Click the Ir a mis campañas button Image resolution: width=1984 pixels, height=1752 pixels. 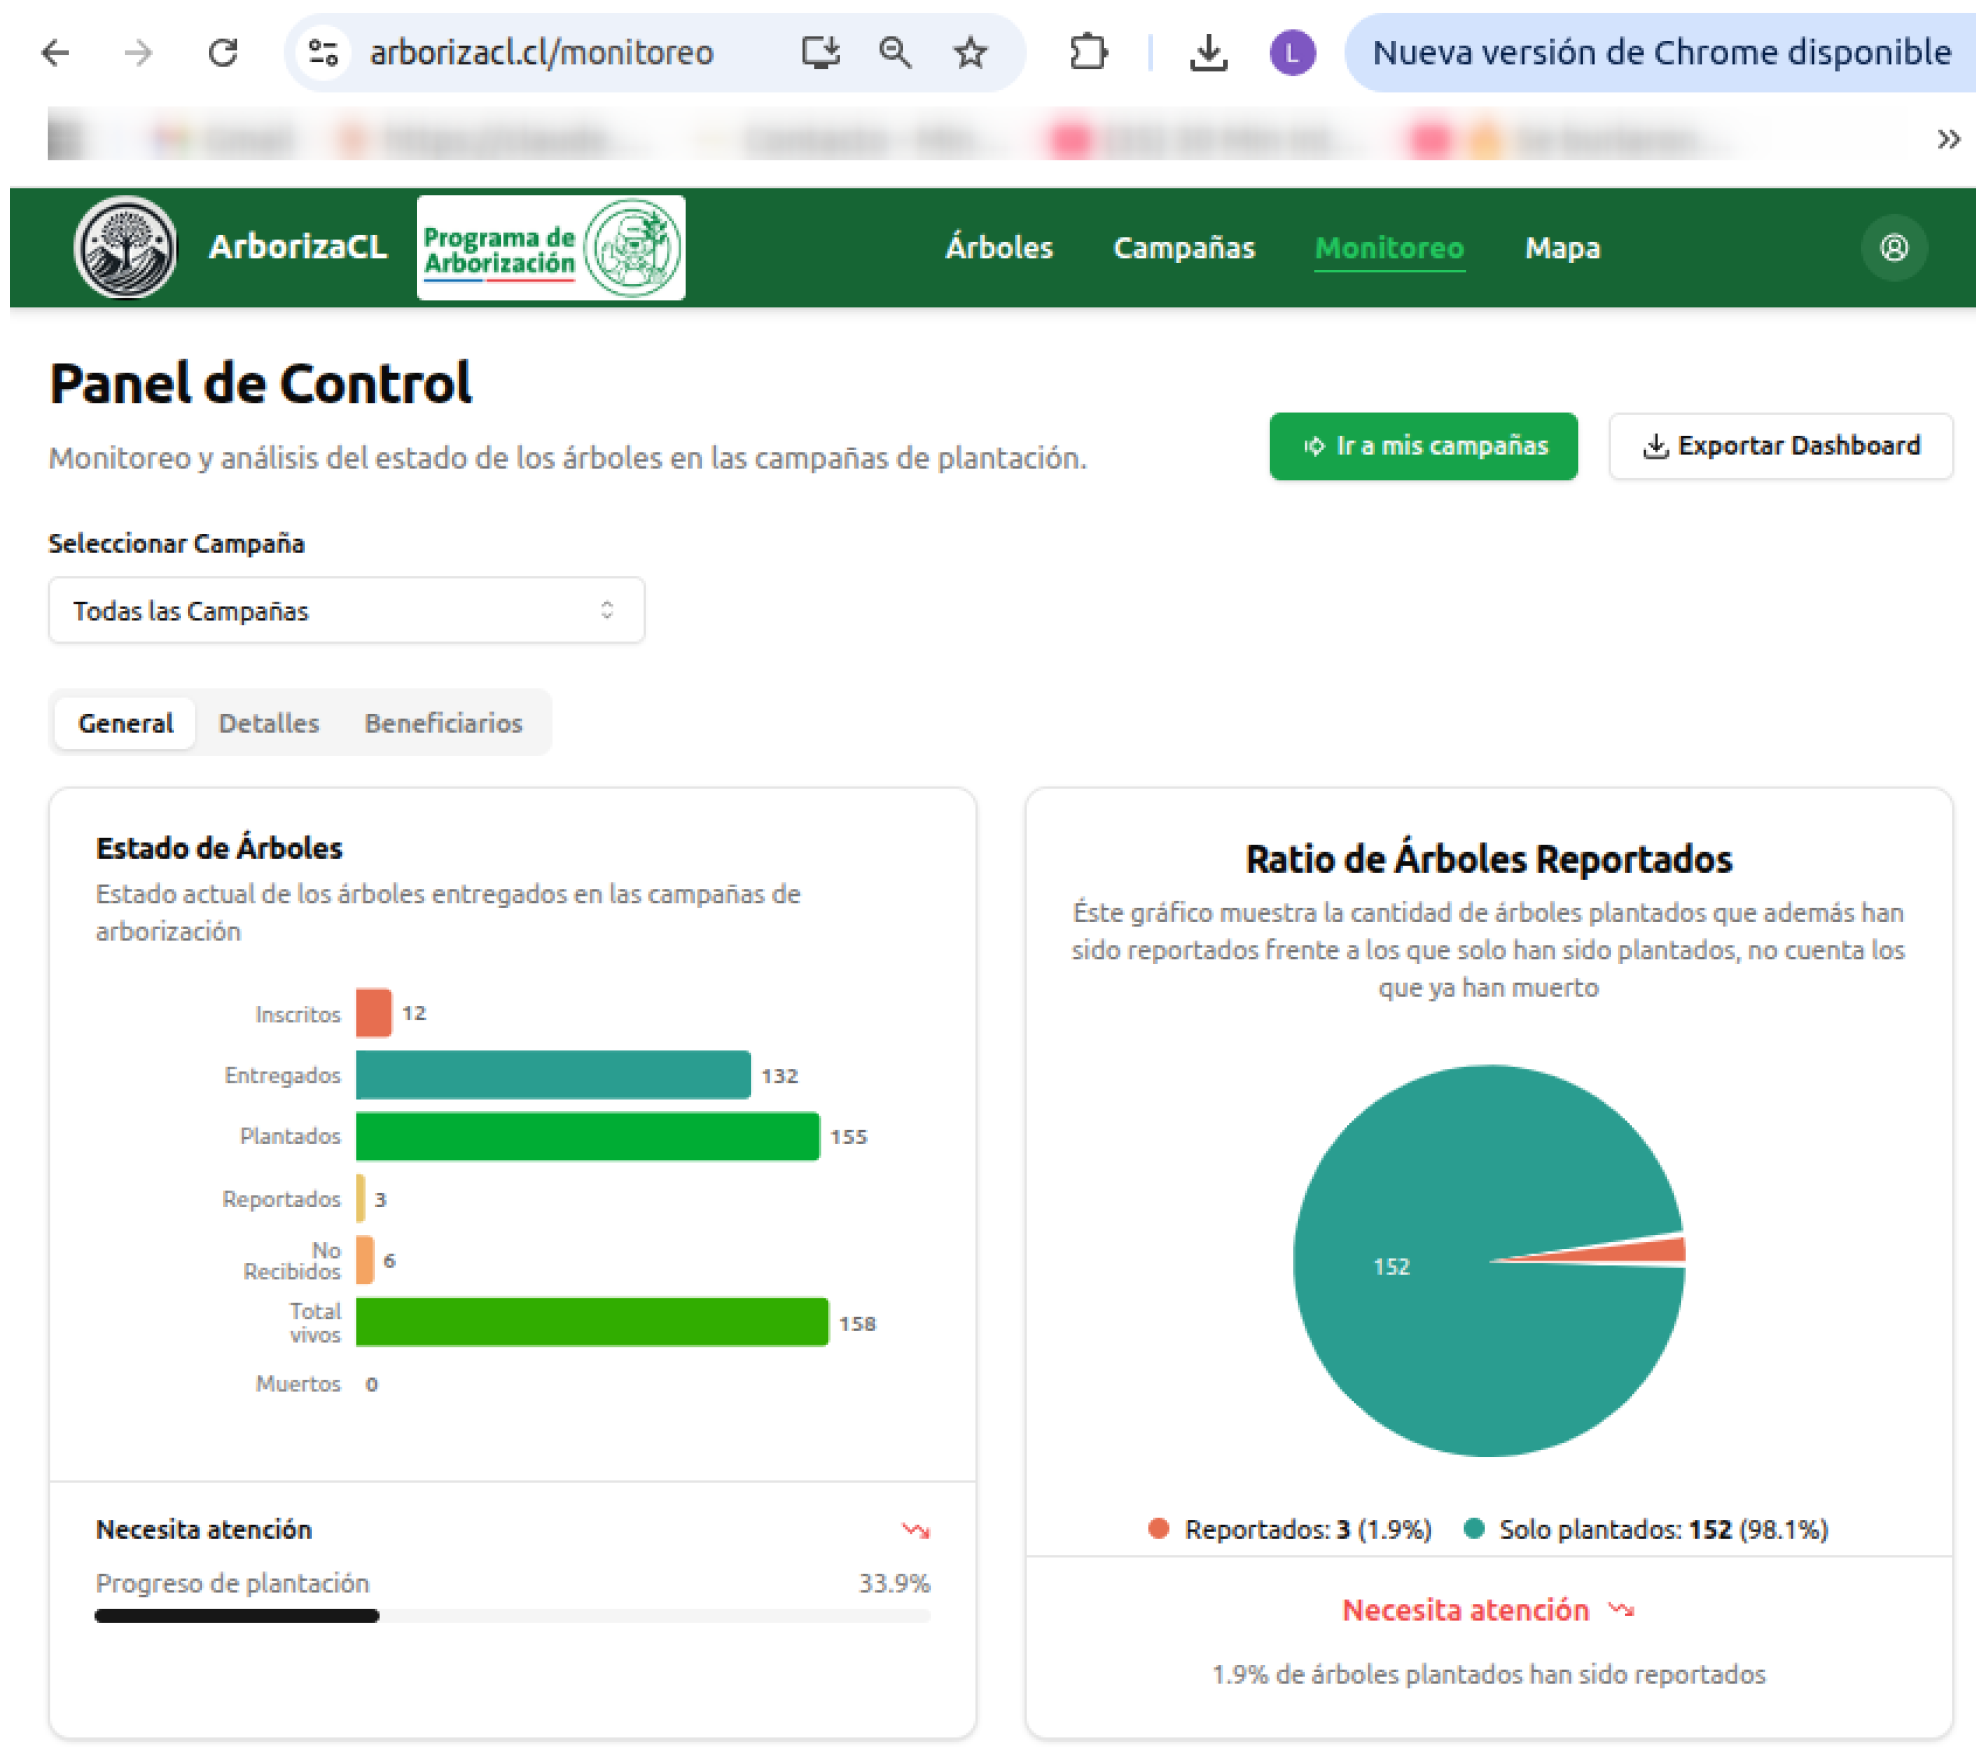(x=1422, y=446)
